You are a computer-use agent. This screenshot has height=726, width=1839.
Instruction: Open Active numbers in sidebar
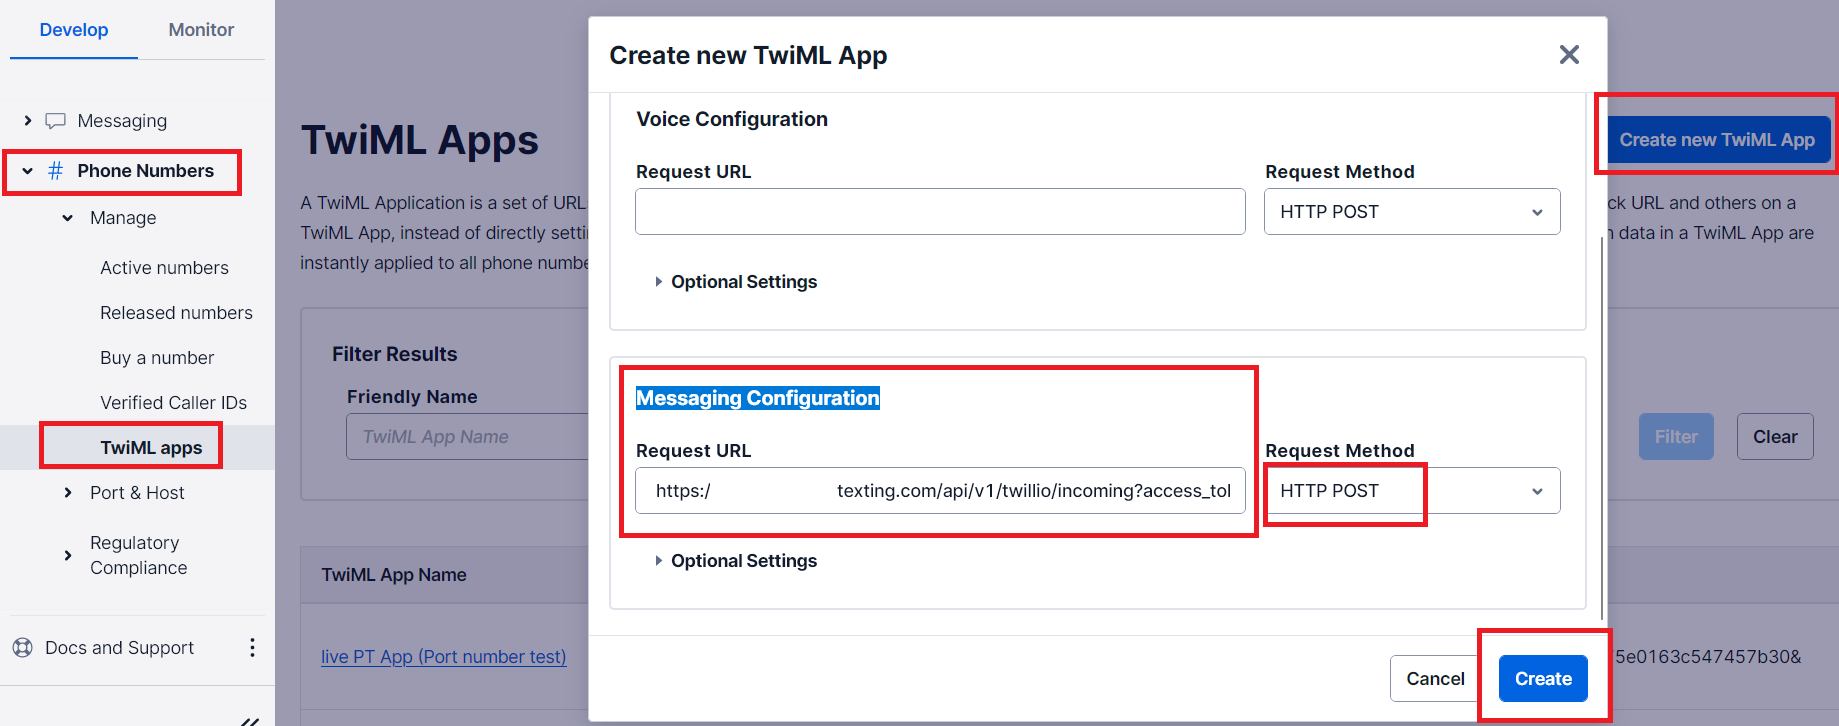164,268
